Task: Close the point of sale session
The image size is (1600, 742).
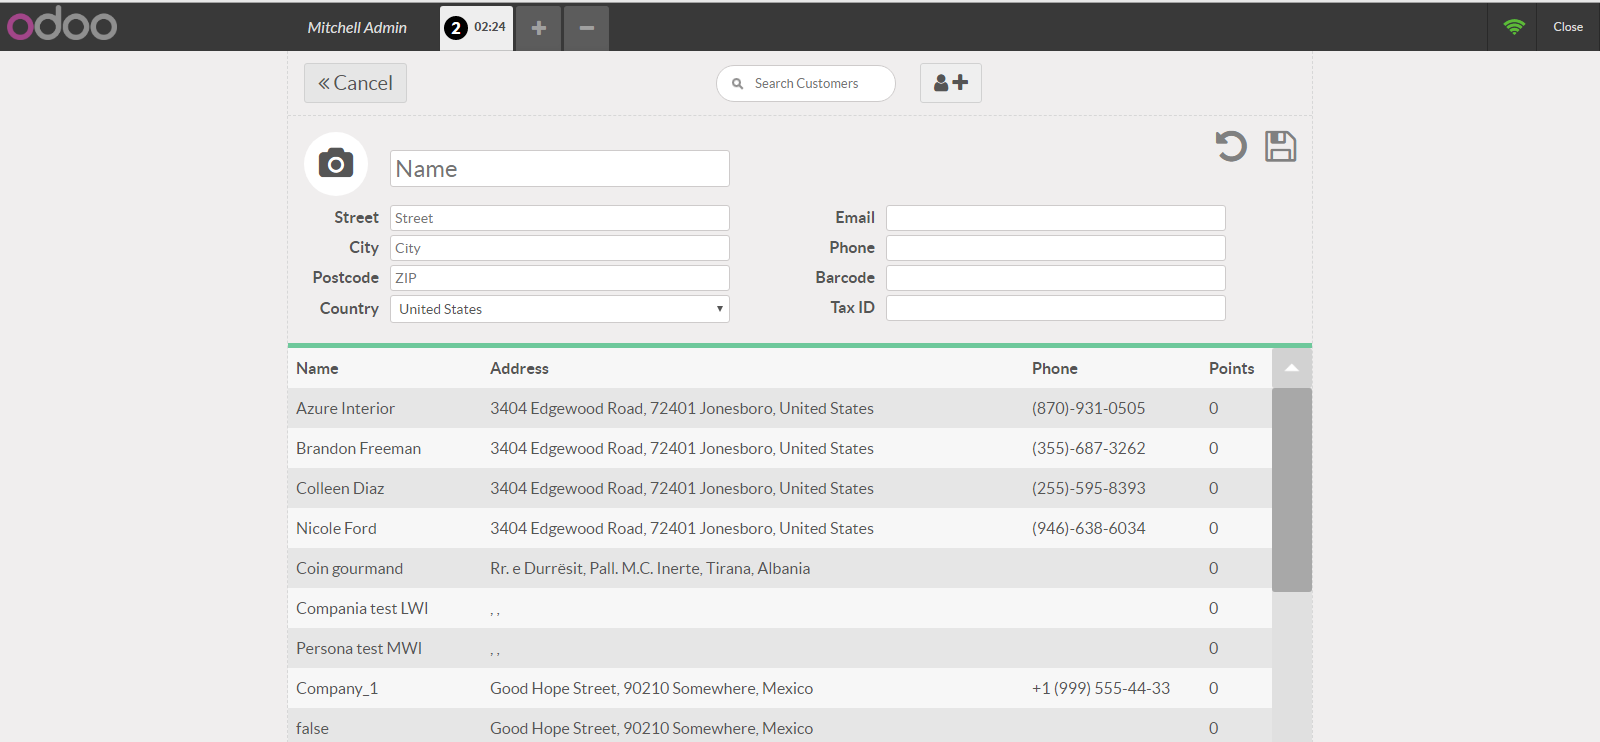Action: pos(1568,27)
